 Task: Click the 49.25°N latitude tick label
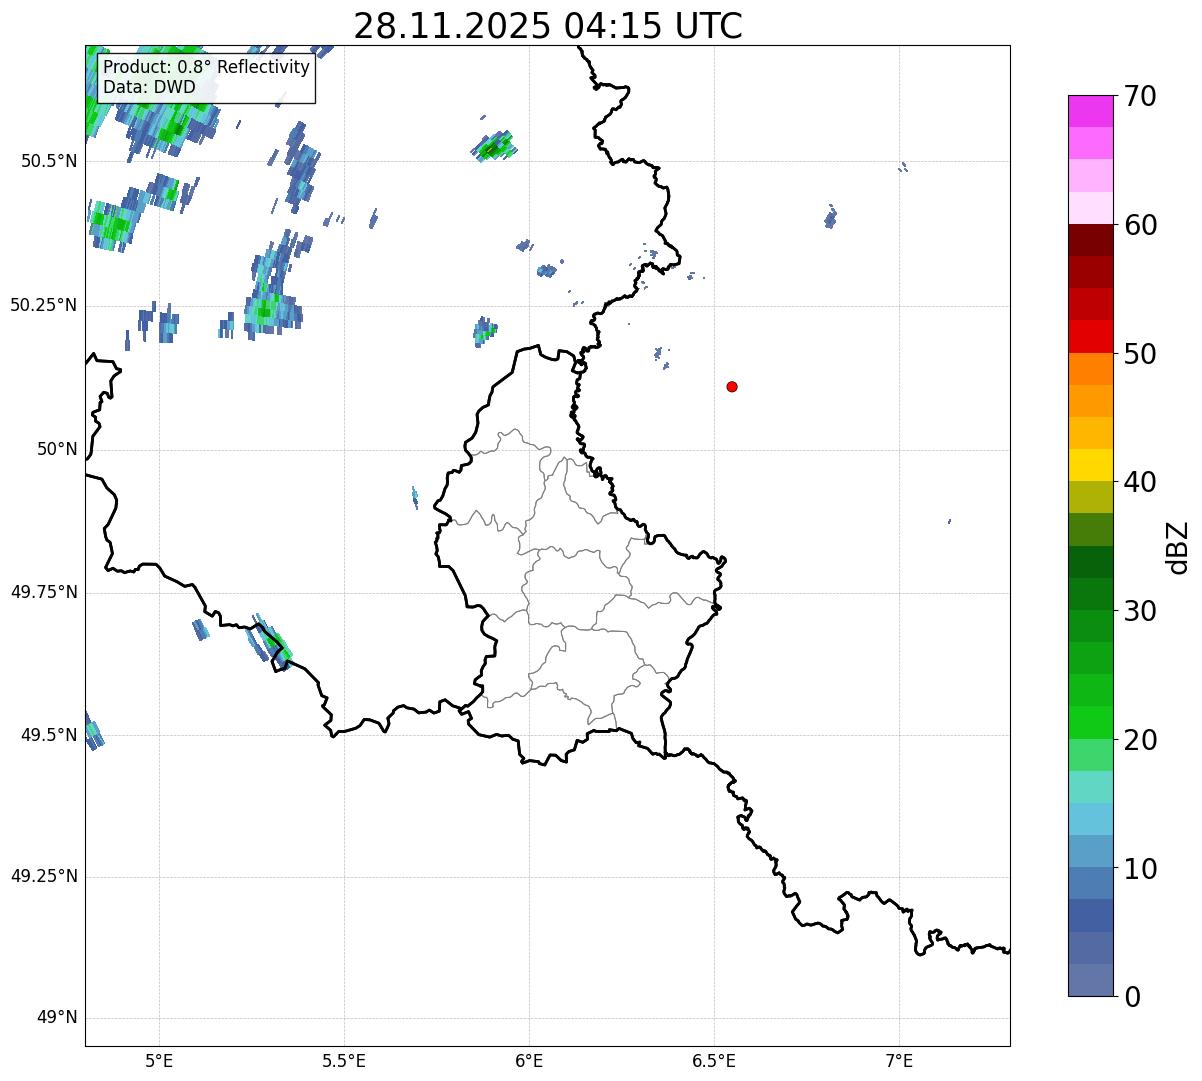[x=43, y=877]
